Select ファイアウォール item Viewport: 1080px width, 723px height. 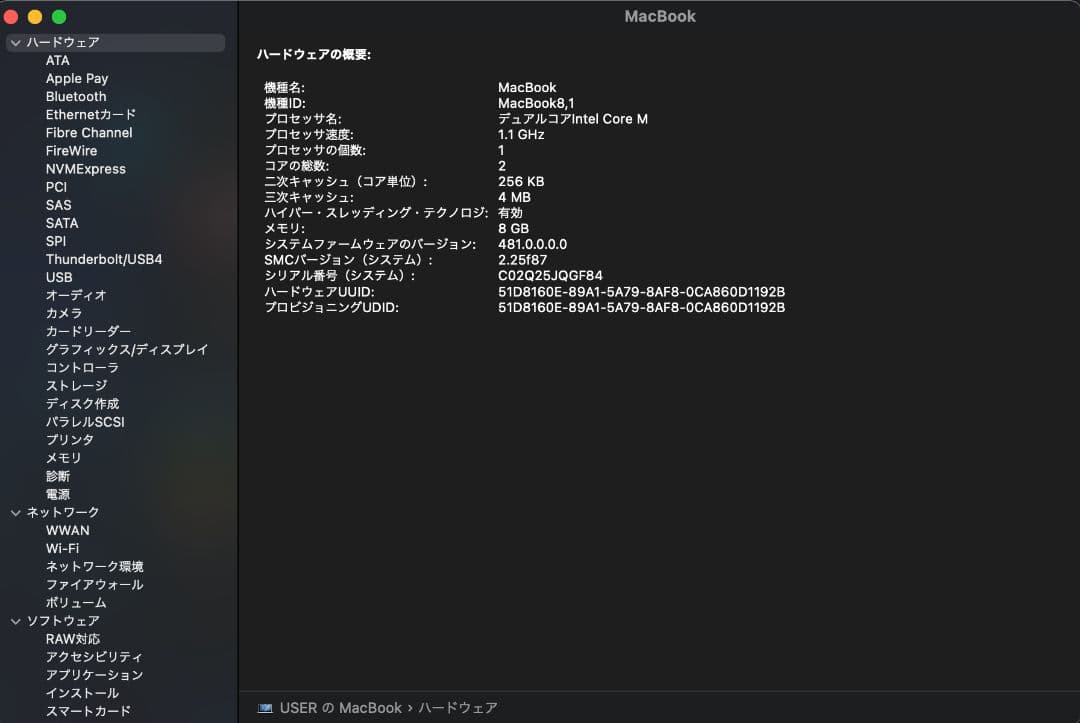(94, 585)
